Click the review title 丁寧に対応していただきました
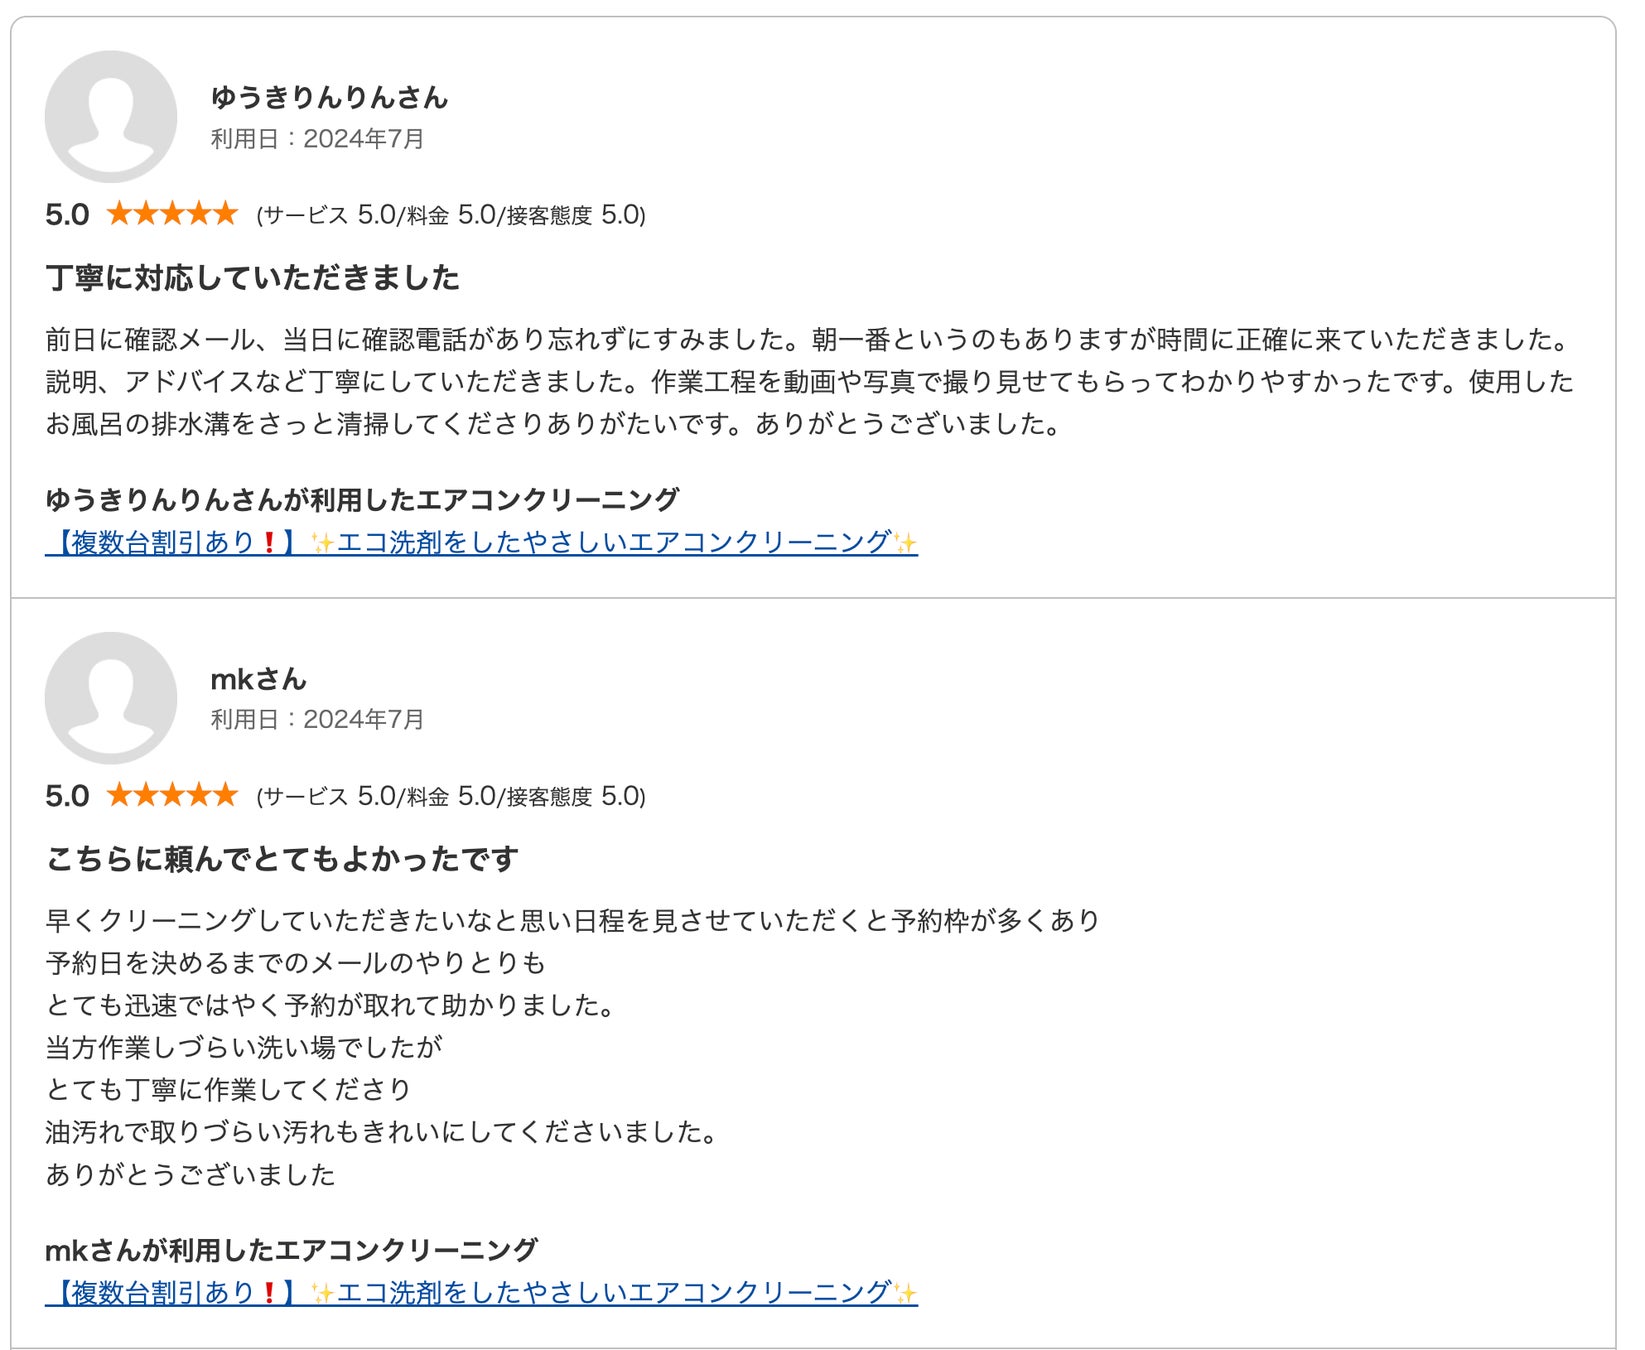Image resolution: width=1645 pixels, height=1350 pixels. tap(253, 277)
